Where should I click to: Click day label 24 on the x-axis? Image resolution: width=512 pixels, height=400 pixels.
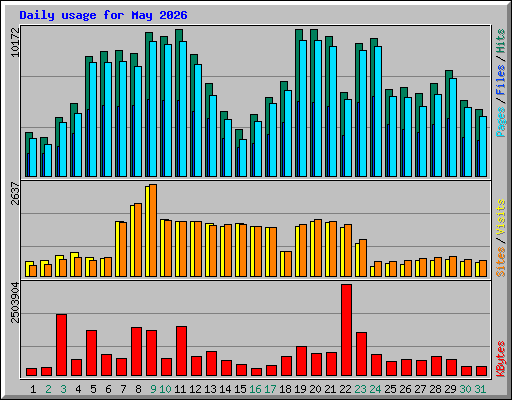click(x=375, y=389)
